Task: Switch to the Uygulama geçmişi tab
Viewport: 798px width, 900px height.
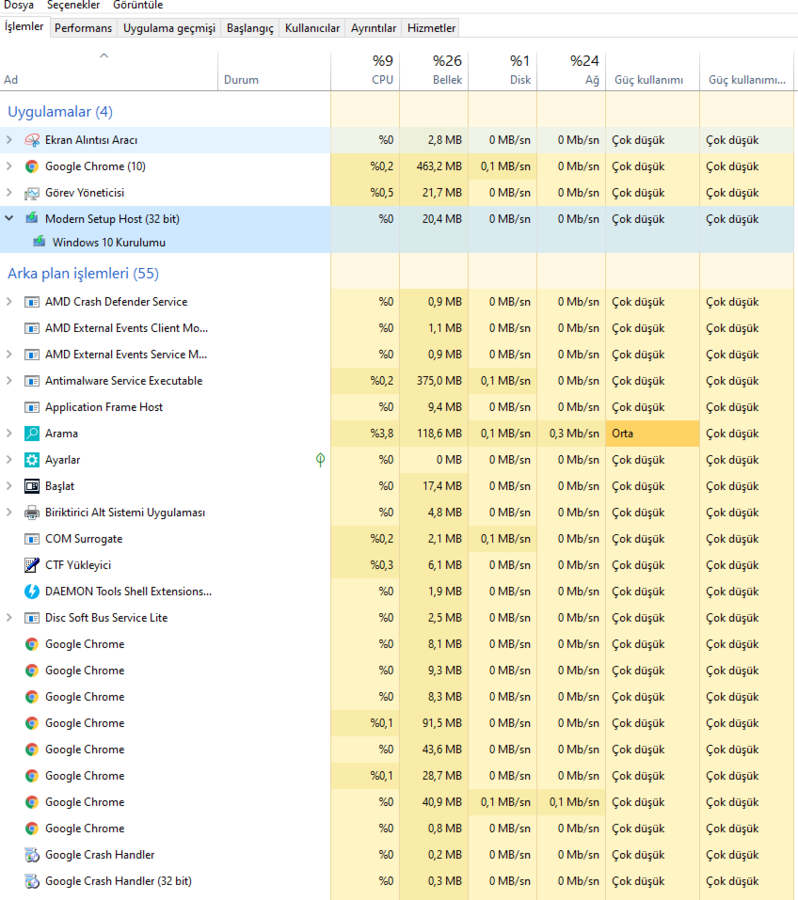Action: click(x=169, y=28)
